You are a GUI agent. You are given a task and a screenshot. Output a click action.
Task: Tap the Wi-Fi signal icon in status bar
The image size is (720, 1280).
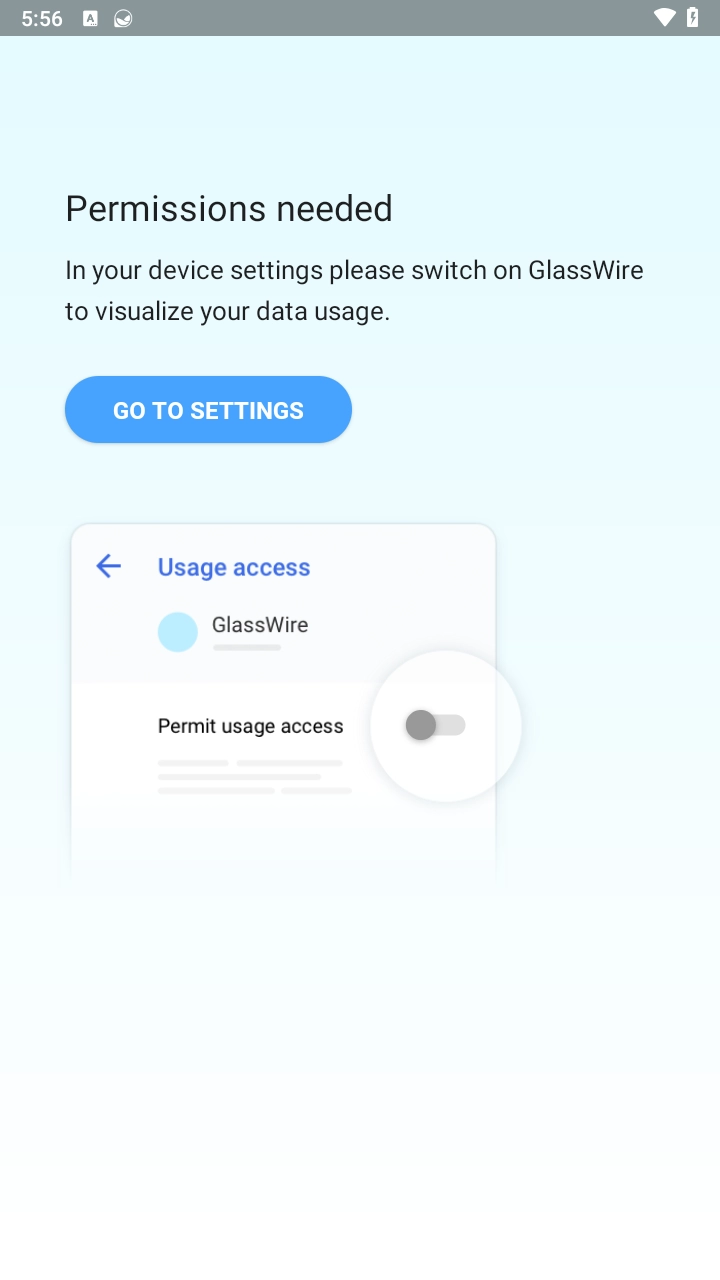pyautogui.click(x=664, y=18)
